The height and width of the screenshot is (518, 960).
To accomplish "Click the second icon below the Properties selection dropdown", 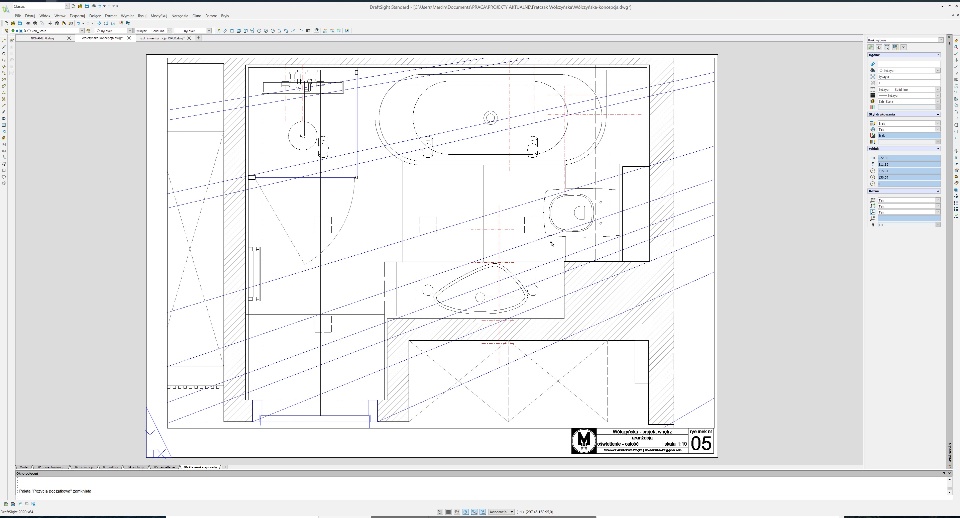I will (x=879, y=47).
